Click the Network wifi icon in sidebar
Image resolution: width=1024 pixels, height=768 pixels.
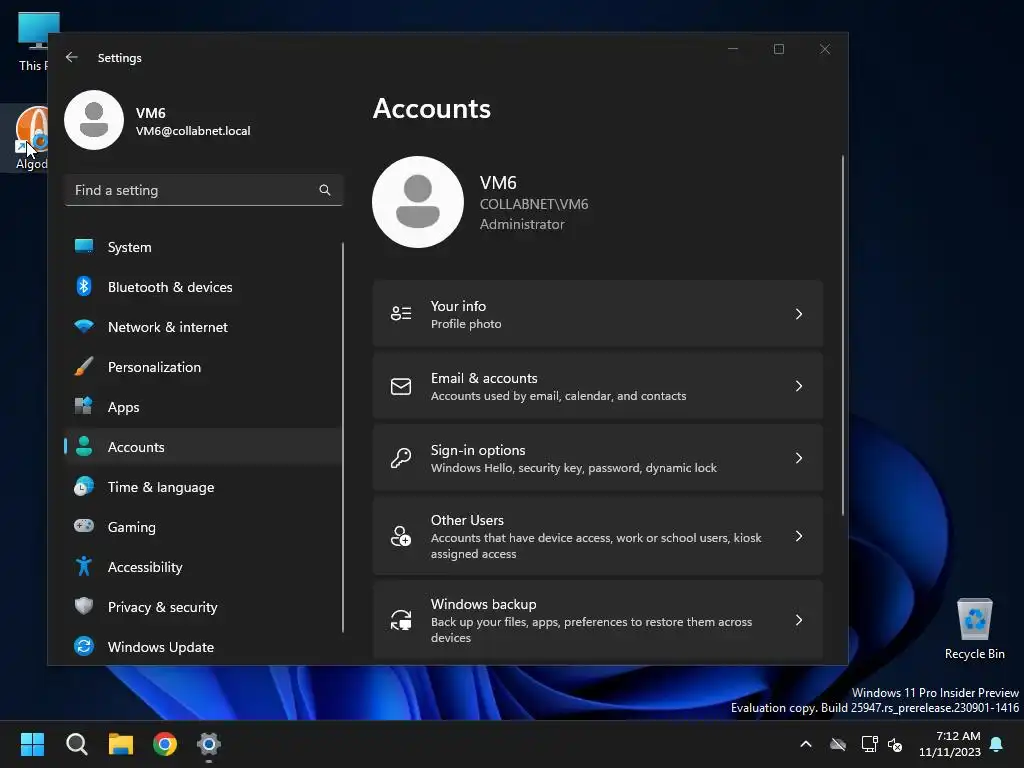click(84, 326)
